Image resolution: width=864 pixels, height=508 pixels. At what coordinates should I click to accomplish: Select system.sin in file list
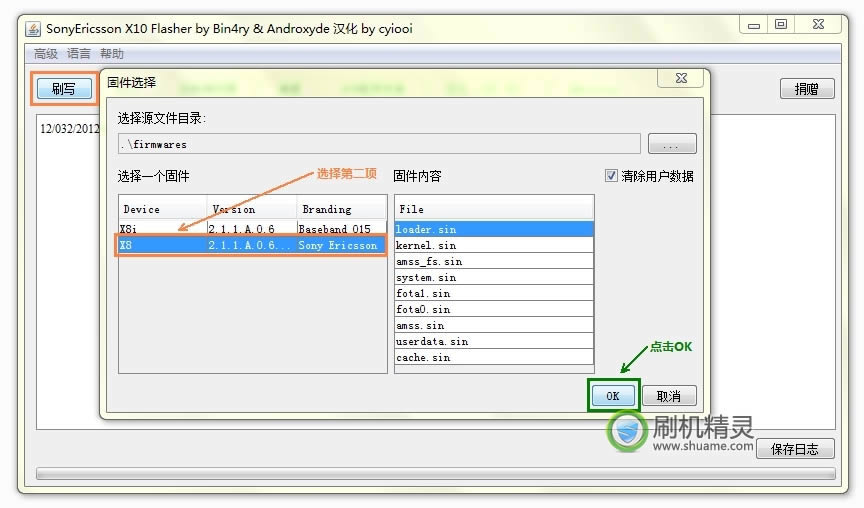pos(493,277)
